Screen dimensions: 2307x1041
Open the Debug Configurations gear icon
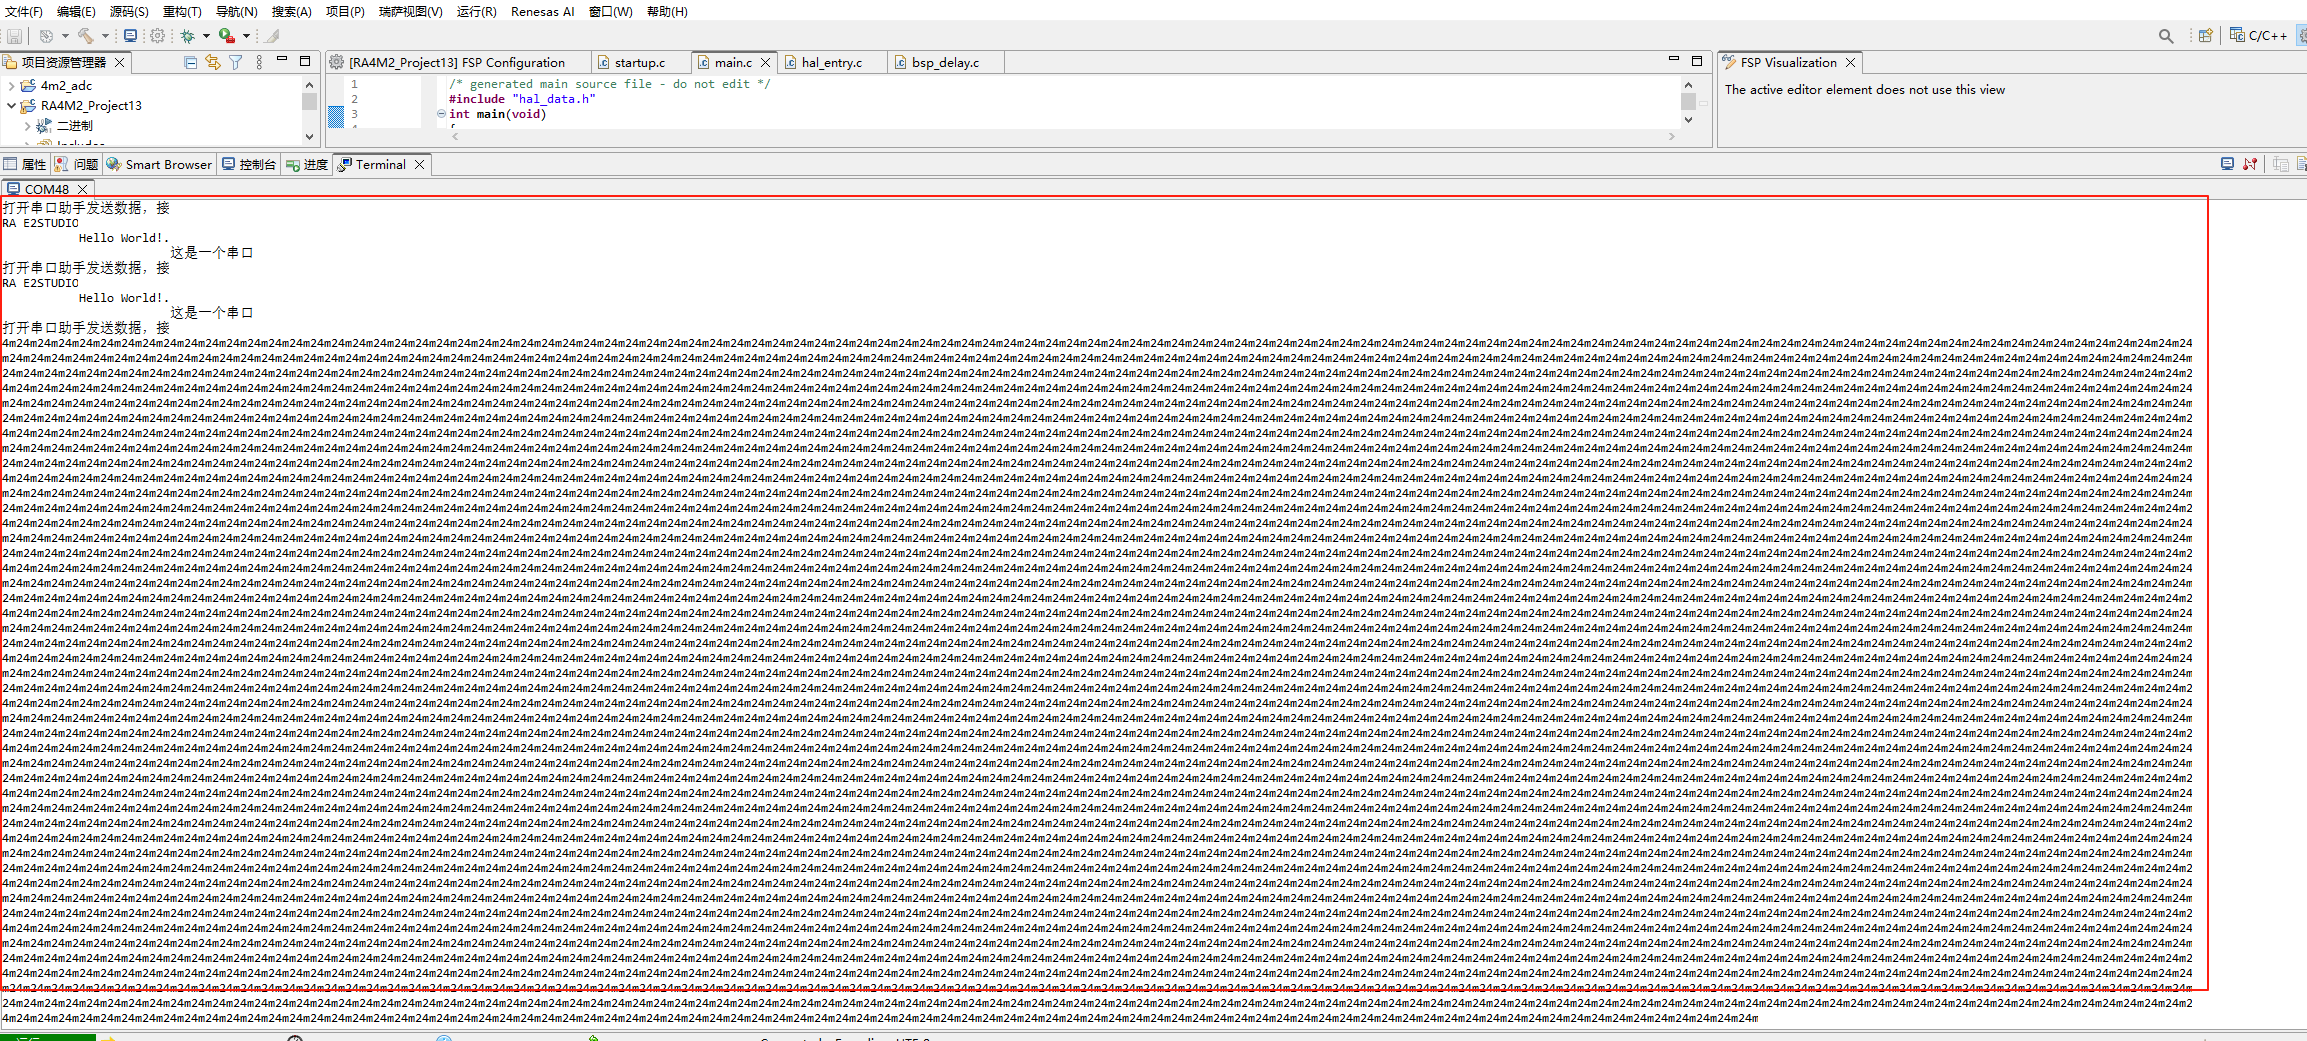click(158, 36)
